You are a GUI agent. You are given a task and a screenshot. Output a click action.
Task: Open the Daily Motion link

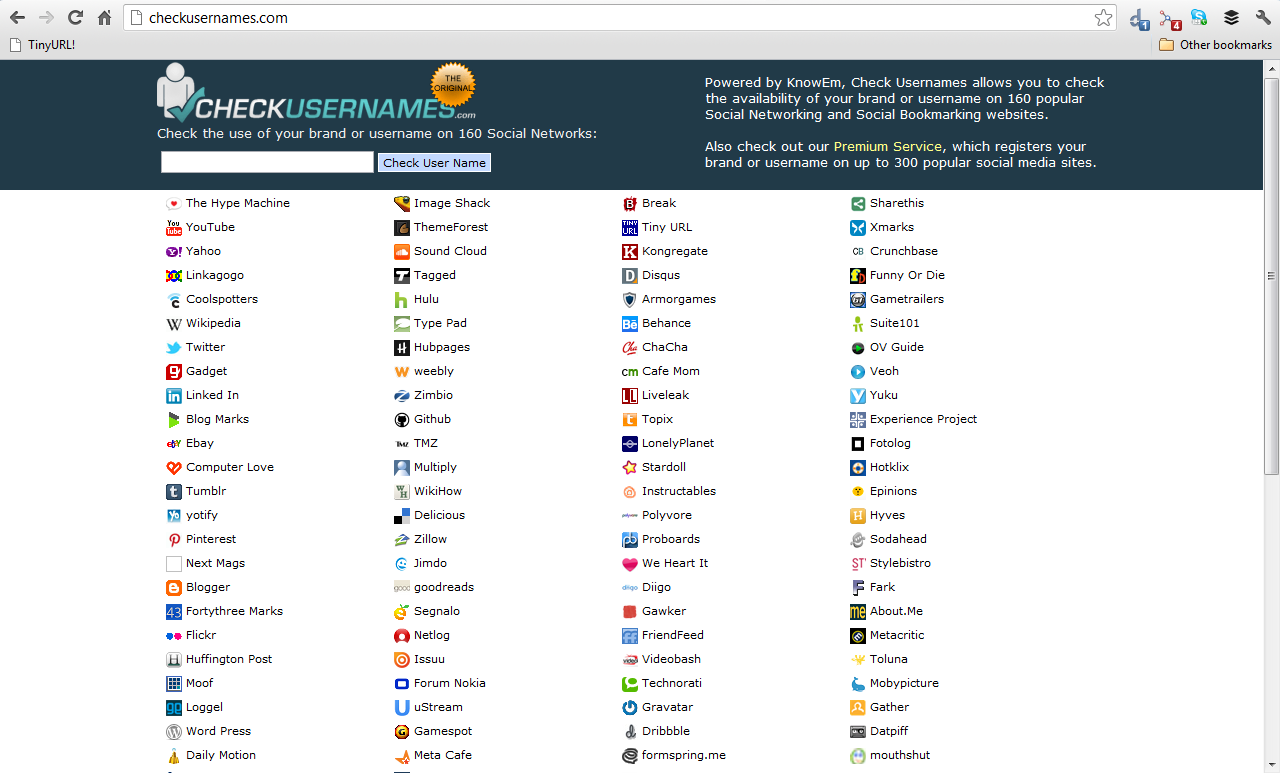pos(221,755)
